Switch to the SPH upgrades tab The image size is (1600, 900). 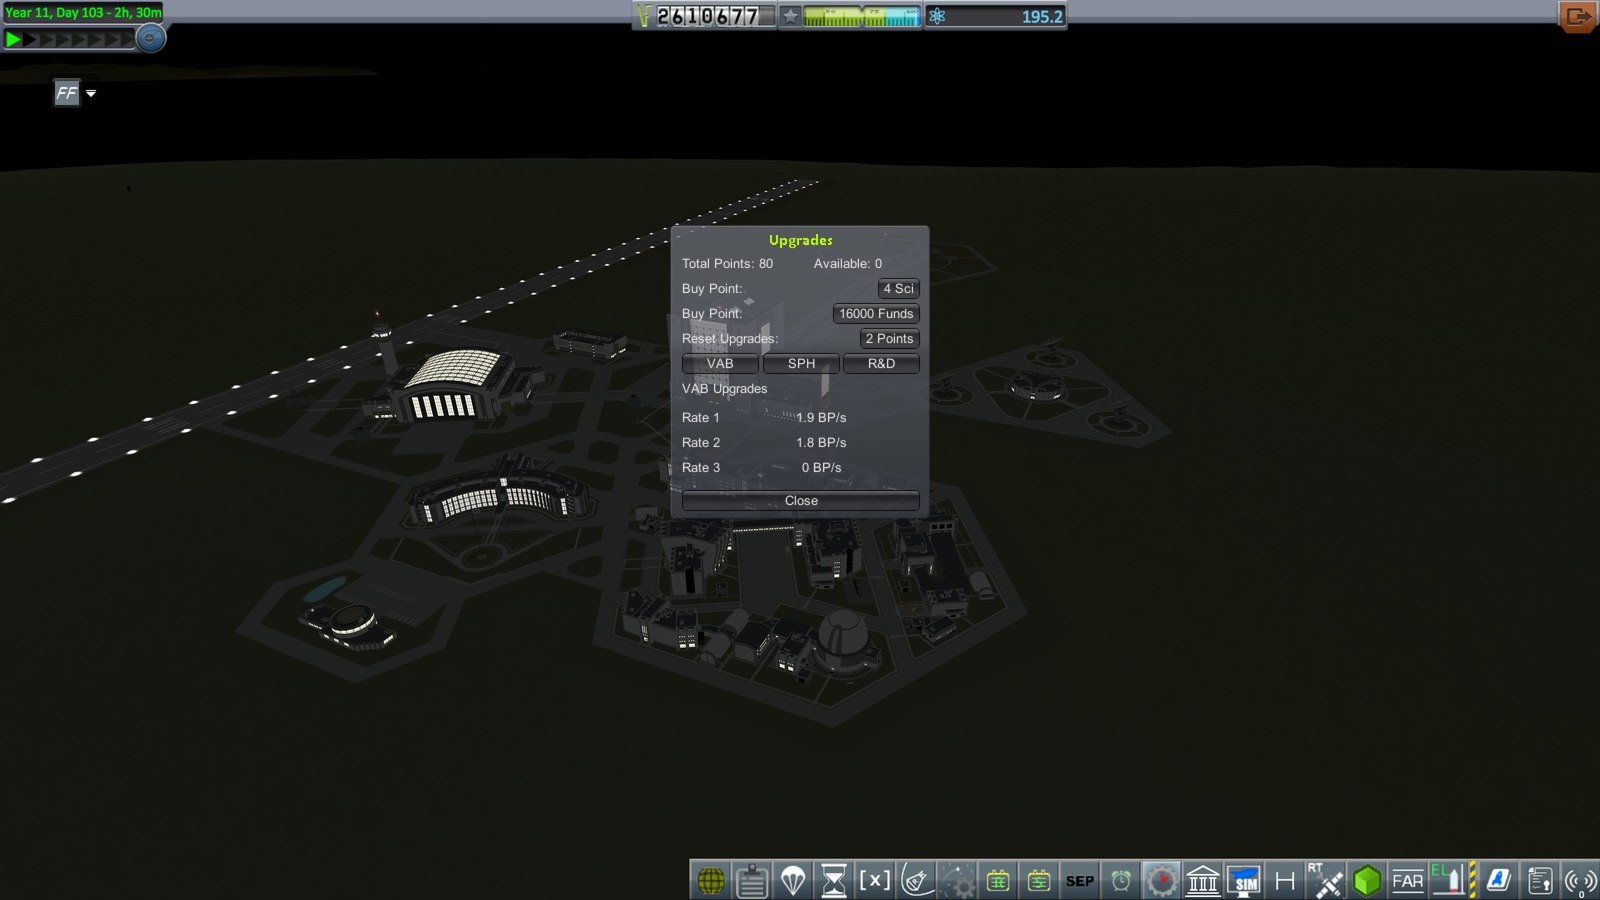(801, 364)
